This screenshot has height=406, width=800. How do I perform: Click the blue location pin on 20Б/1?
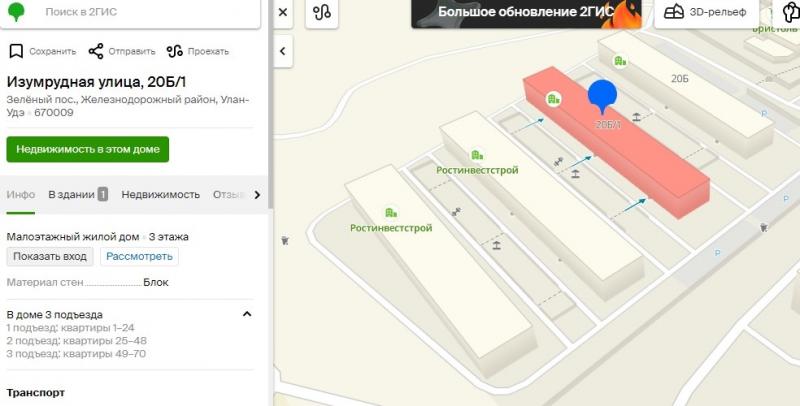603,96
